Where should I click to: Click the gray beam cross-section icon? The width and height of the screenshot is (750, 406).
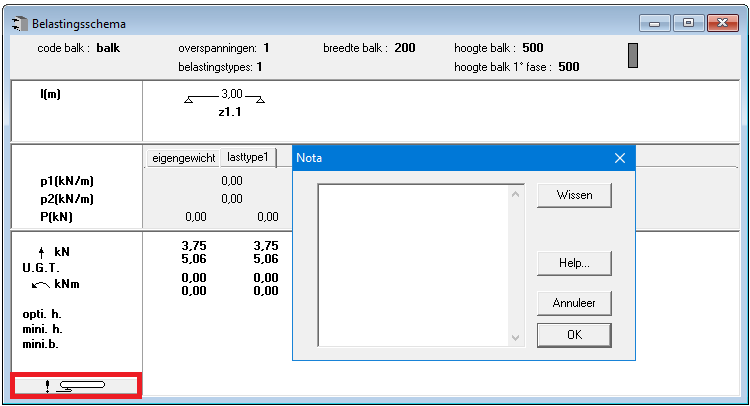tap(633, 55)
